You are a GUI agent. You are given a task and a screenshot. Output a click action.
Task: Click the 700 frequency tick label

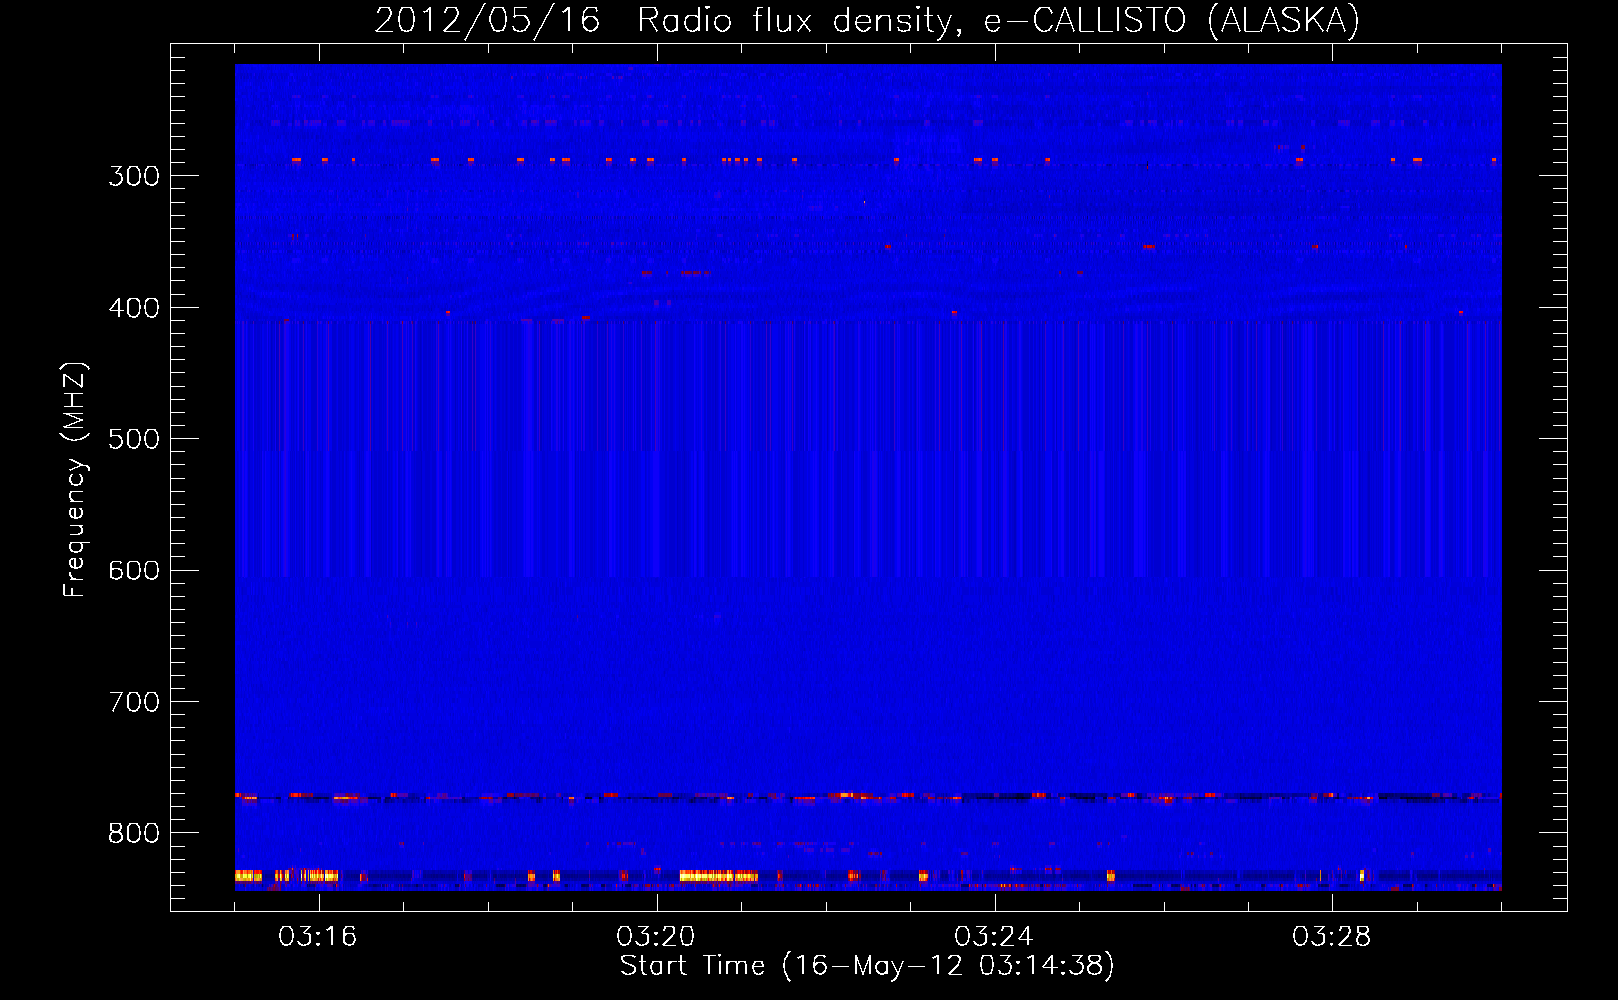134,702
